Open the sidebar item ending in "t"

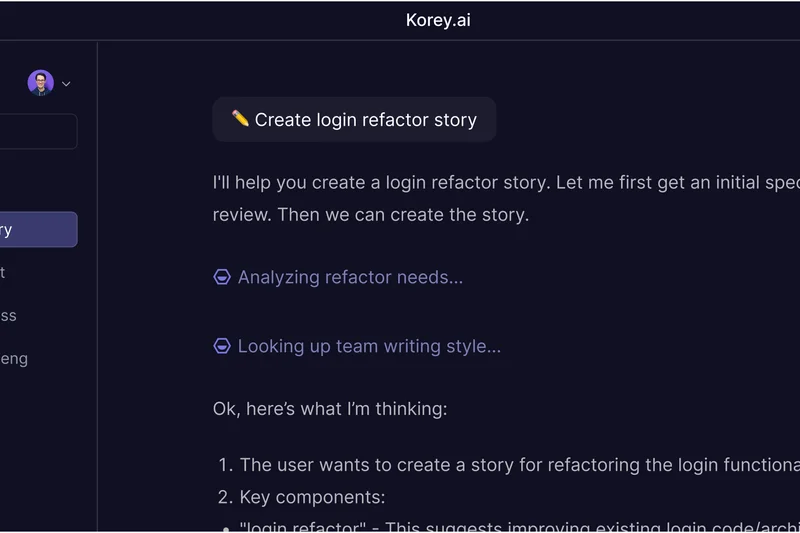(x=5, y=272)
